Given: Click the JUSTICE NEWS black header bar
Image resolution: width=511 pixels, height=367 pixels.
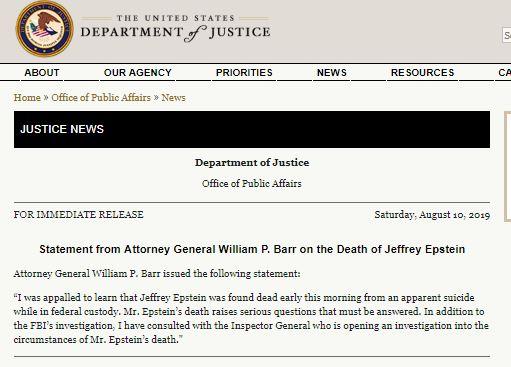Looking at the screenshot, I should [252, 129].
